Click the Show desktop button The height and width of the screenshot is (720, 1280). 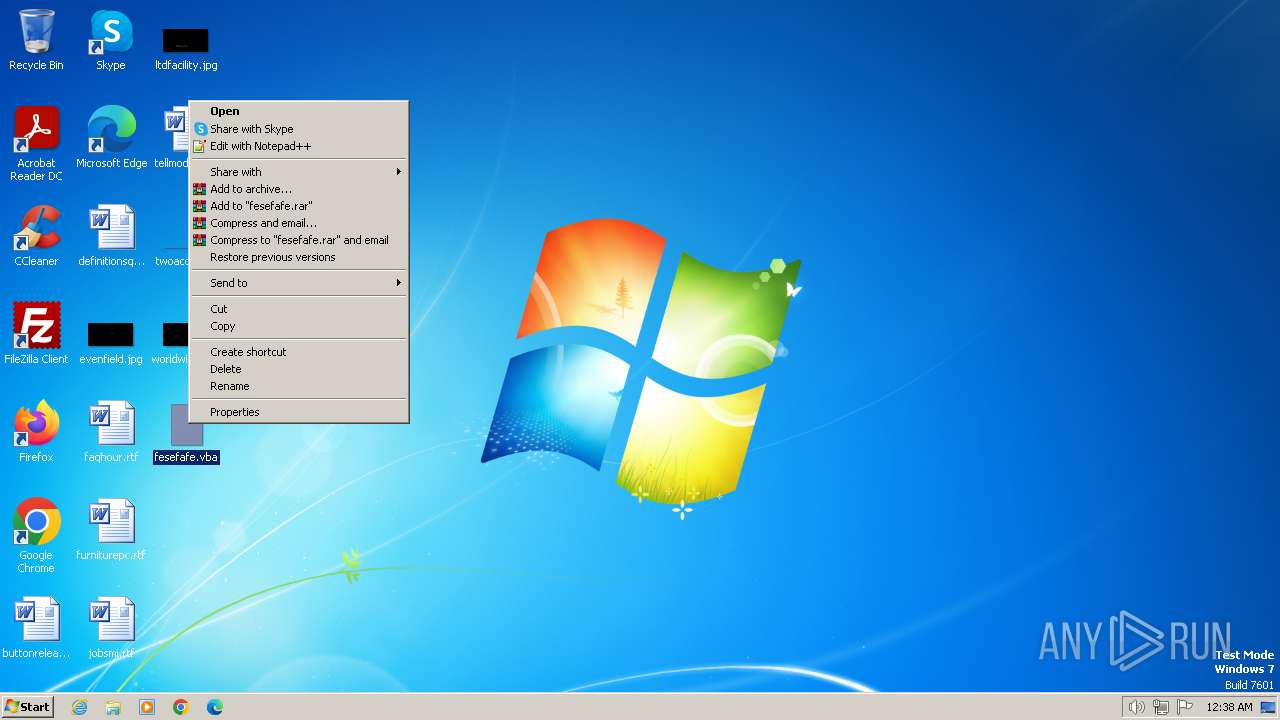[1269, 707]
